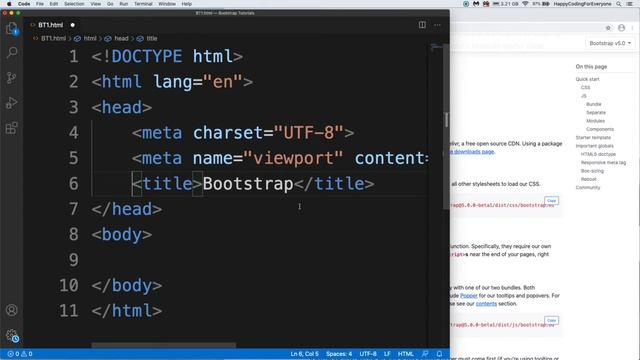This screenshot has width=640, height=360.
Task: Click the Wi-Fi icon in menu bar
Action: coord(525,4)
